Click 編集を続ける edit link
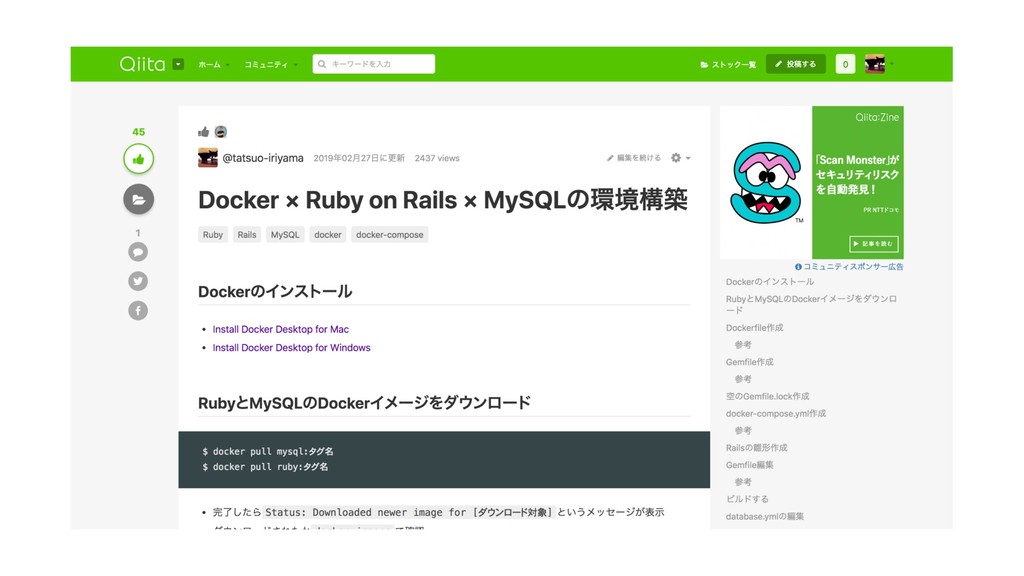This screenshot has width=1024, height=576. pyautogui.click(x=633, y=158)
